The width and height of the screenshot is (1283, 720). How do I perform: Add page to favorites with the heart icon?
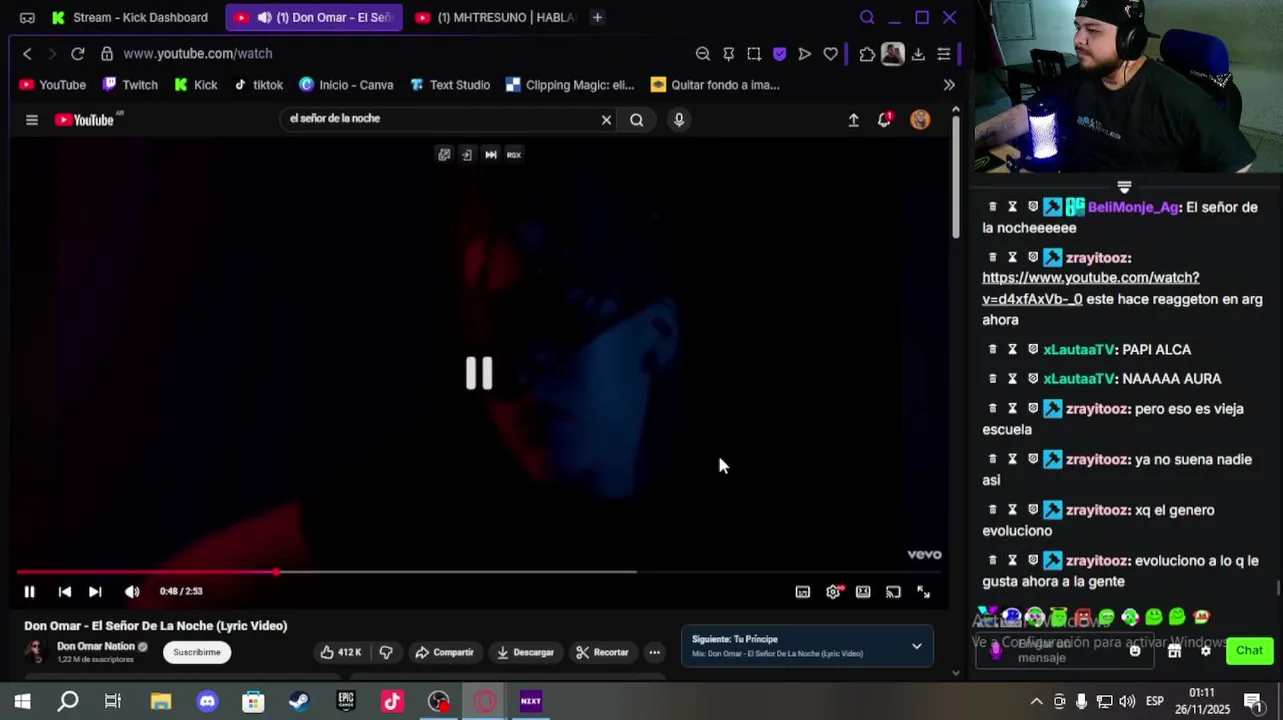tap(830, 54)
